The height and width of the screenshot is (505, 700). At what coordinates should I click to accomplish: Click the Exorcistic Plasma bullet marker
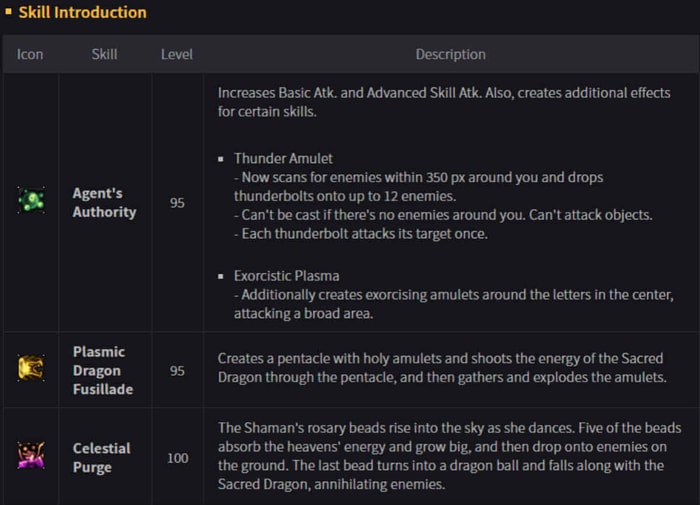(x=221, y=276)
